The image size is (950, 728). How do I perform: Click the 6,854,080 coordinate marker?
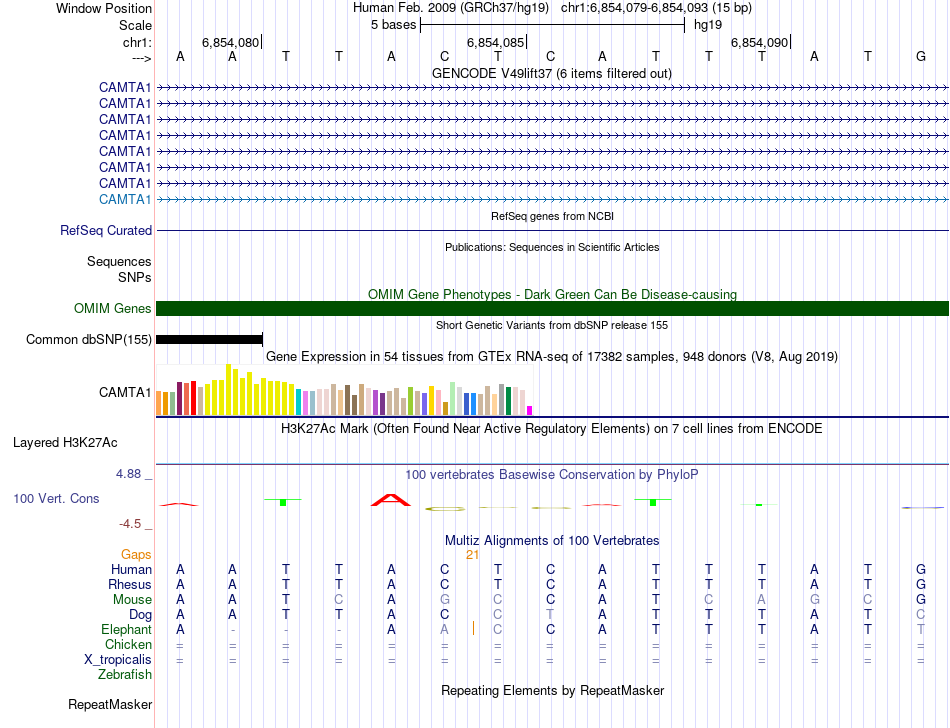(230, 42)
